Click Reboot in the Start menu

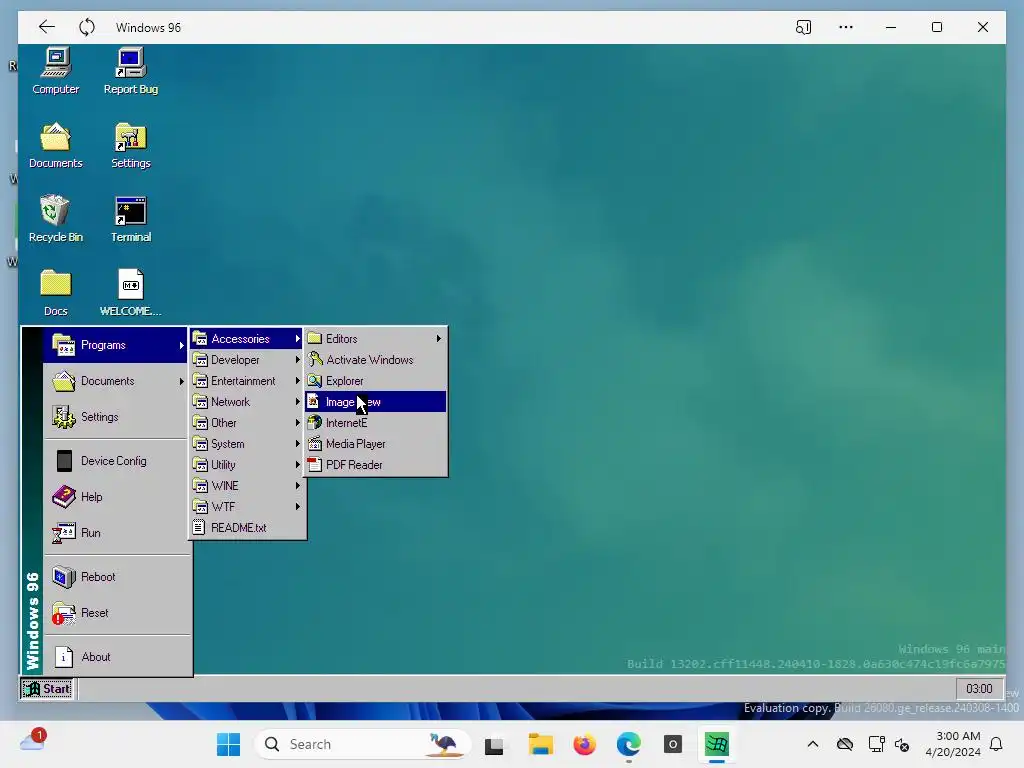(x=116, y=577)
